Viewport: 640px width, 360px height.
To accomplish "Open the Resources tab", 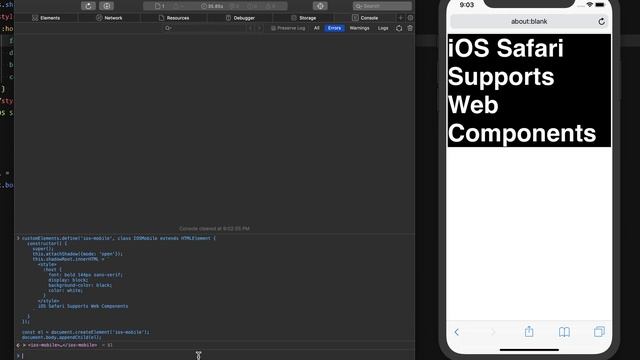I will (x=174, y=18).
